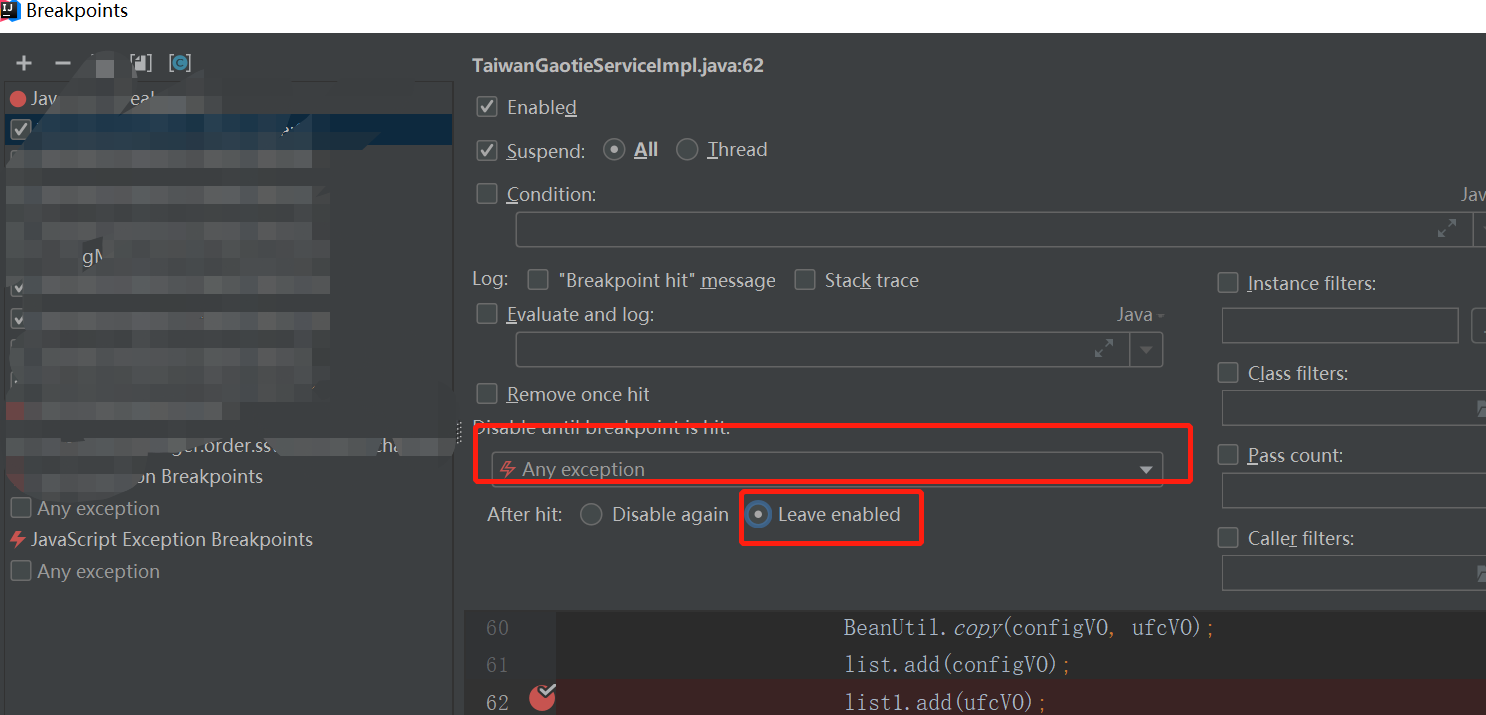Group breakpoints by class icon
This screenshot has height=715, width=1486.
click(x=180, y=63)
